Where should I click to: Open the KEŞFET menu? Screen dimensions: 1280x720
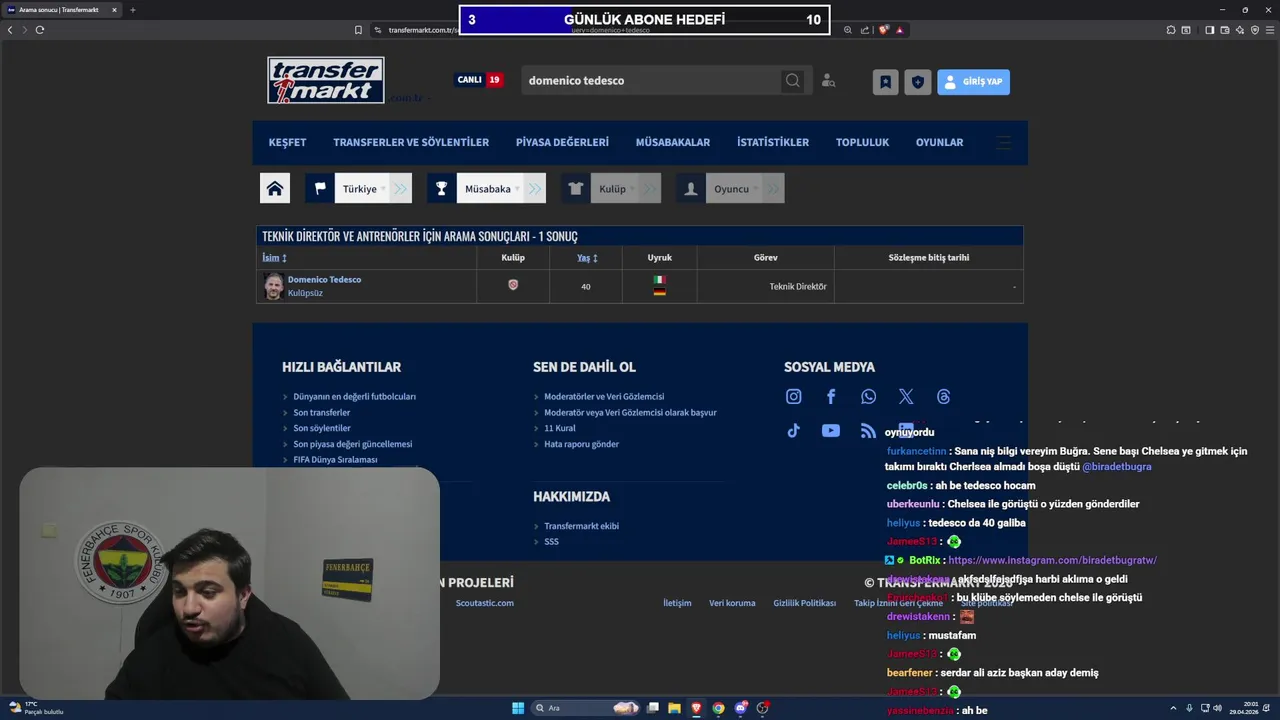[x=287, y=142]
